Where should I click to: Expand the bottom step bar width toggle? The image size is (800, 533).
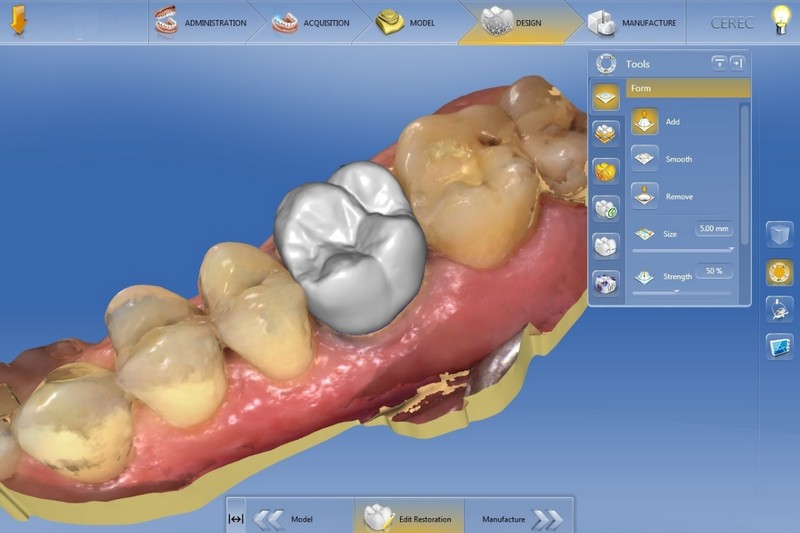236,519
